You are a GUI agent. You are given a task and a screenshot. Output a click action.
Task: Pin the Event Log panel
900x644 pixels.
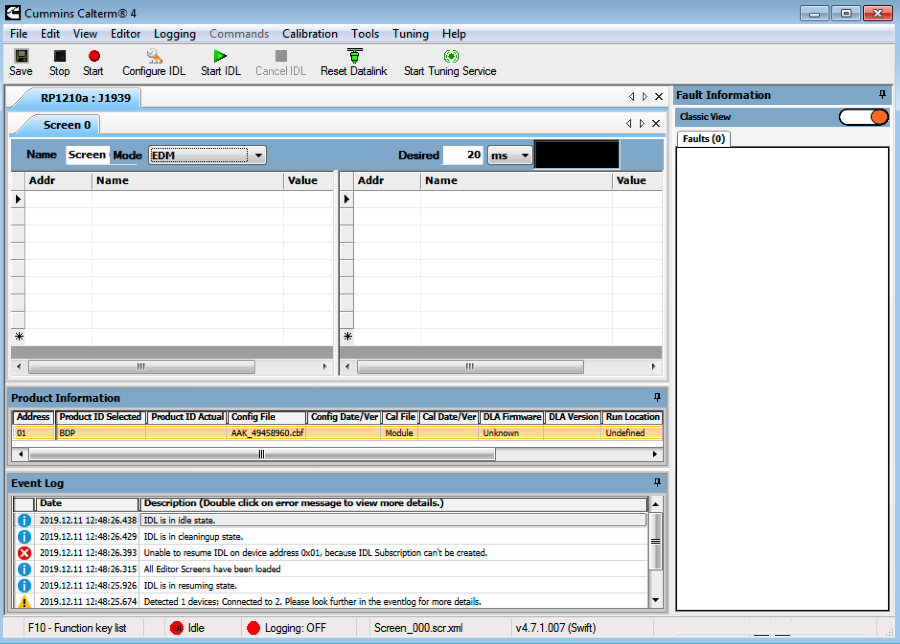[x=657, y=483]
